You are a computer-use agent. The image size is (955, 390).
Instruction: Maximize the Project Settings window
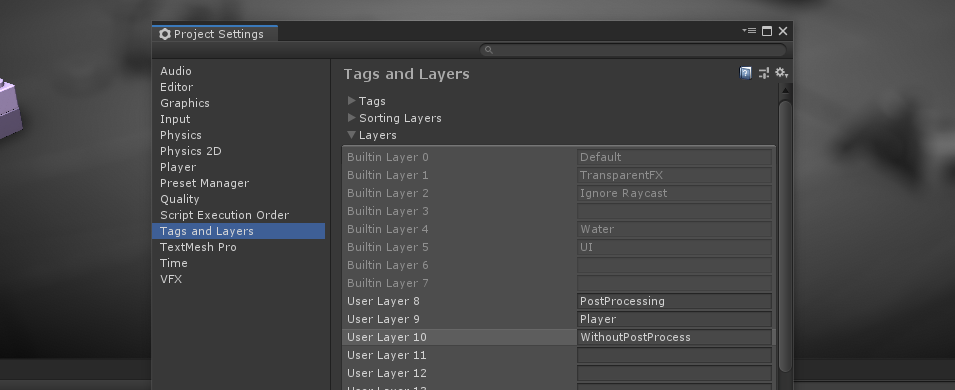(x=767, y=30)
